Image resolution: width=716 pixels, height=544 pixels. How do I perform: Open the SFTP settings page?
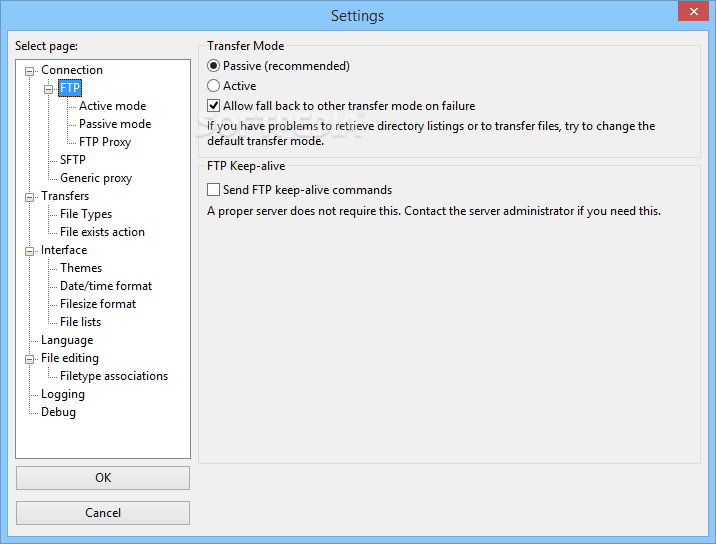pos(73,160)
